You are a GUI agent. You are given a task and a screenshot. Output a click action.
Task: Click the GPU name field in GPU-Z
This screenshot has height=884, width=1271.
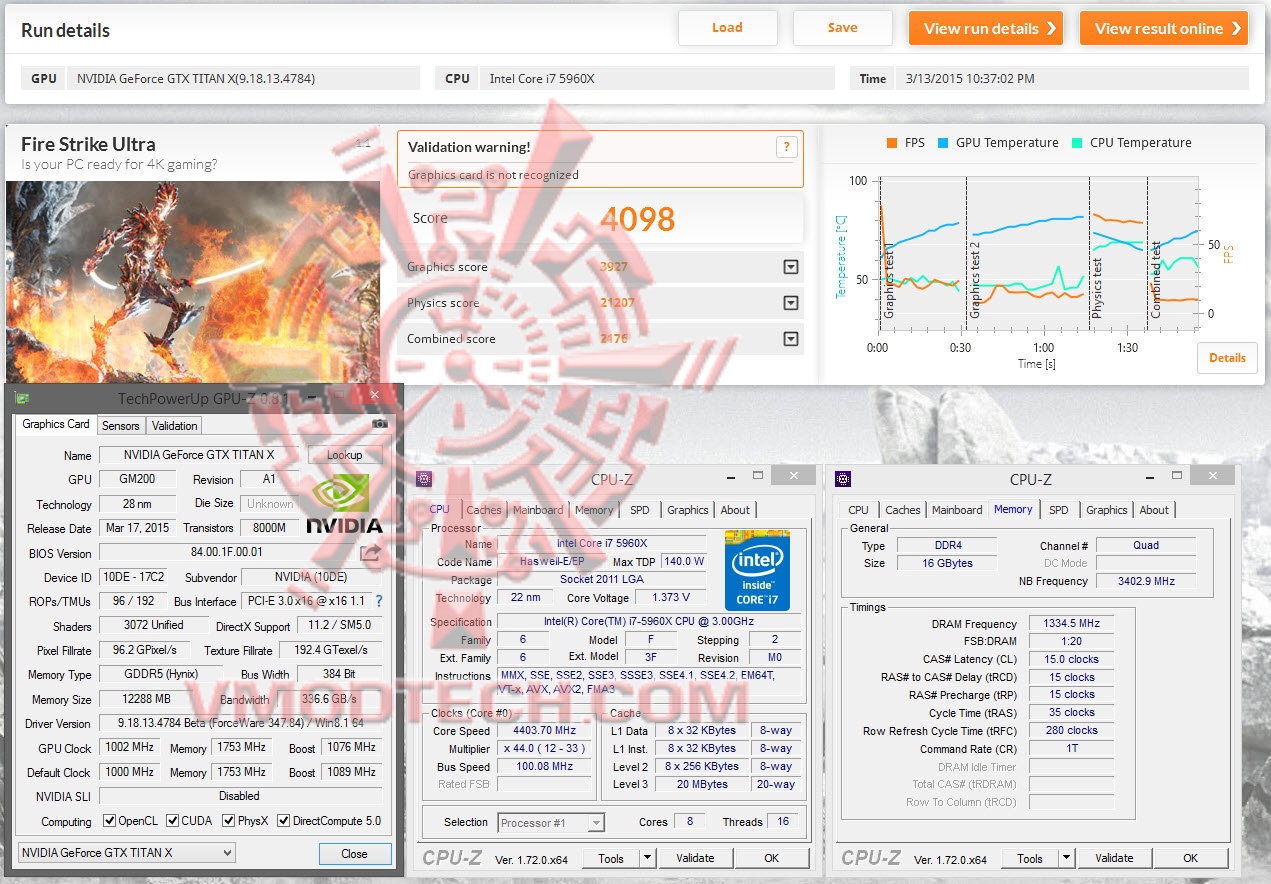point(199,455)
